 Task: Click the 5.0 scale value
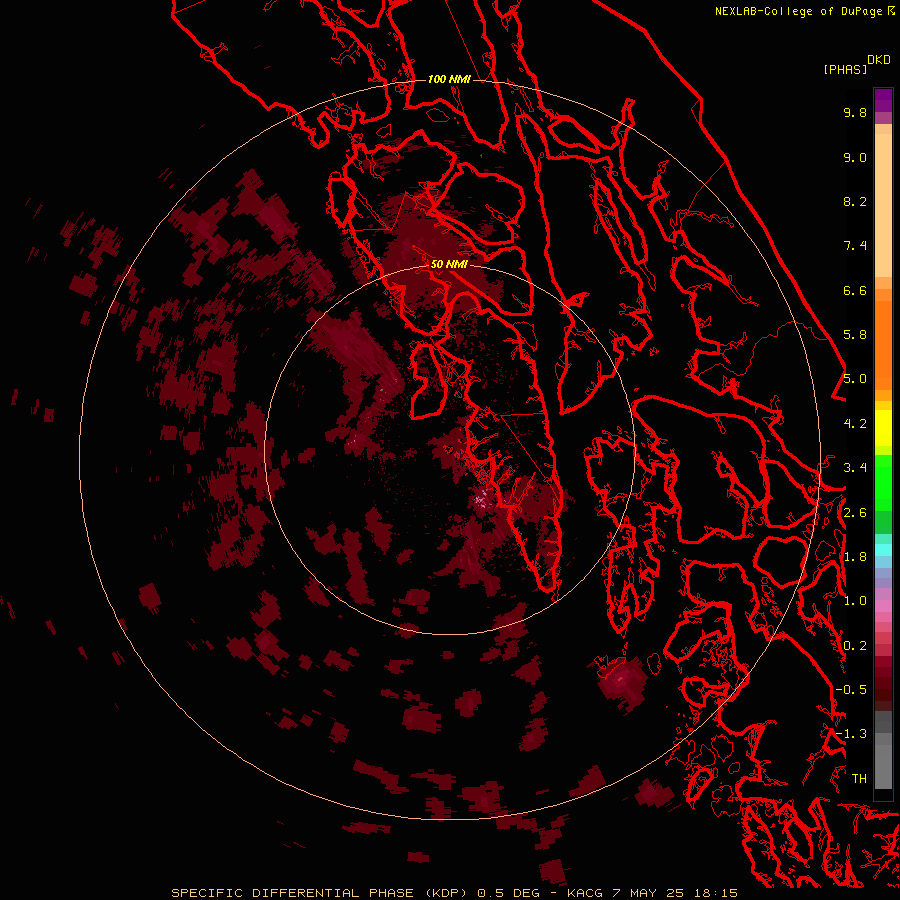(855, 379)
